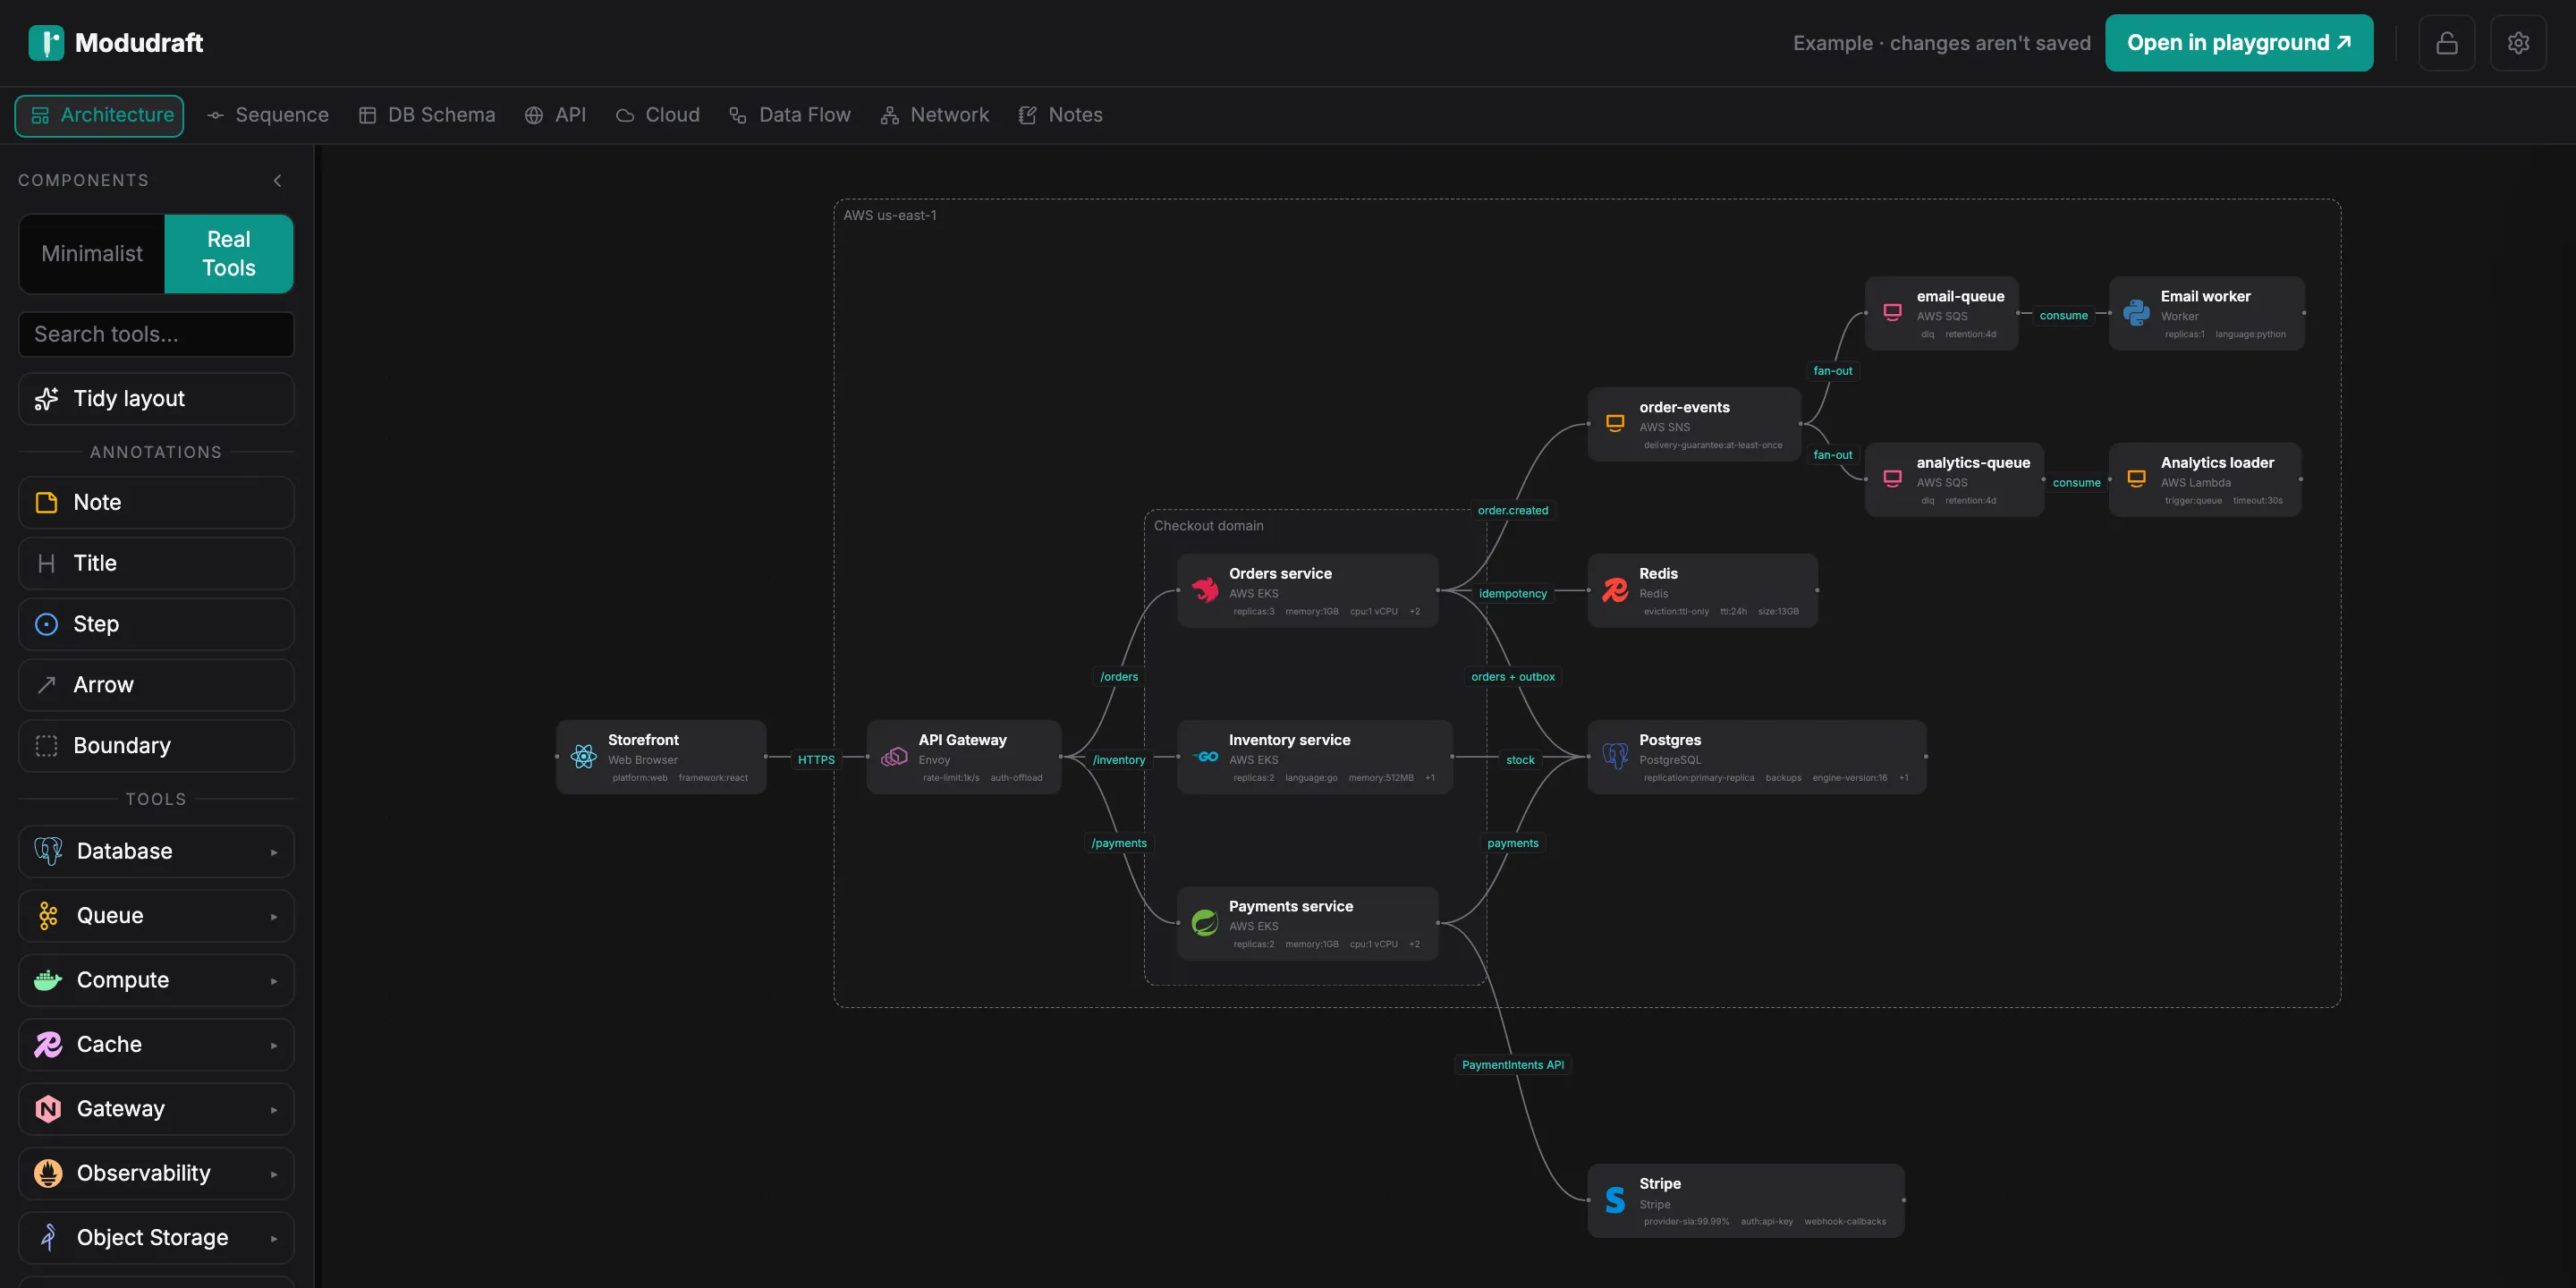This screenshot has width=2576, height=1288.
Task: Click the Python icon on Email worker
Action: coord(2136,313)
